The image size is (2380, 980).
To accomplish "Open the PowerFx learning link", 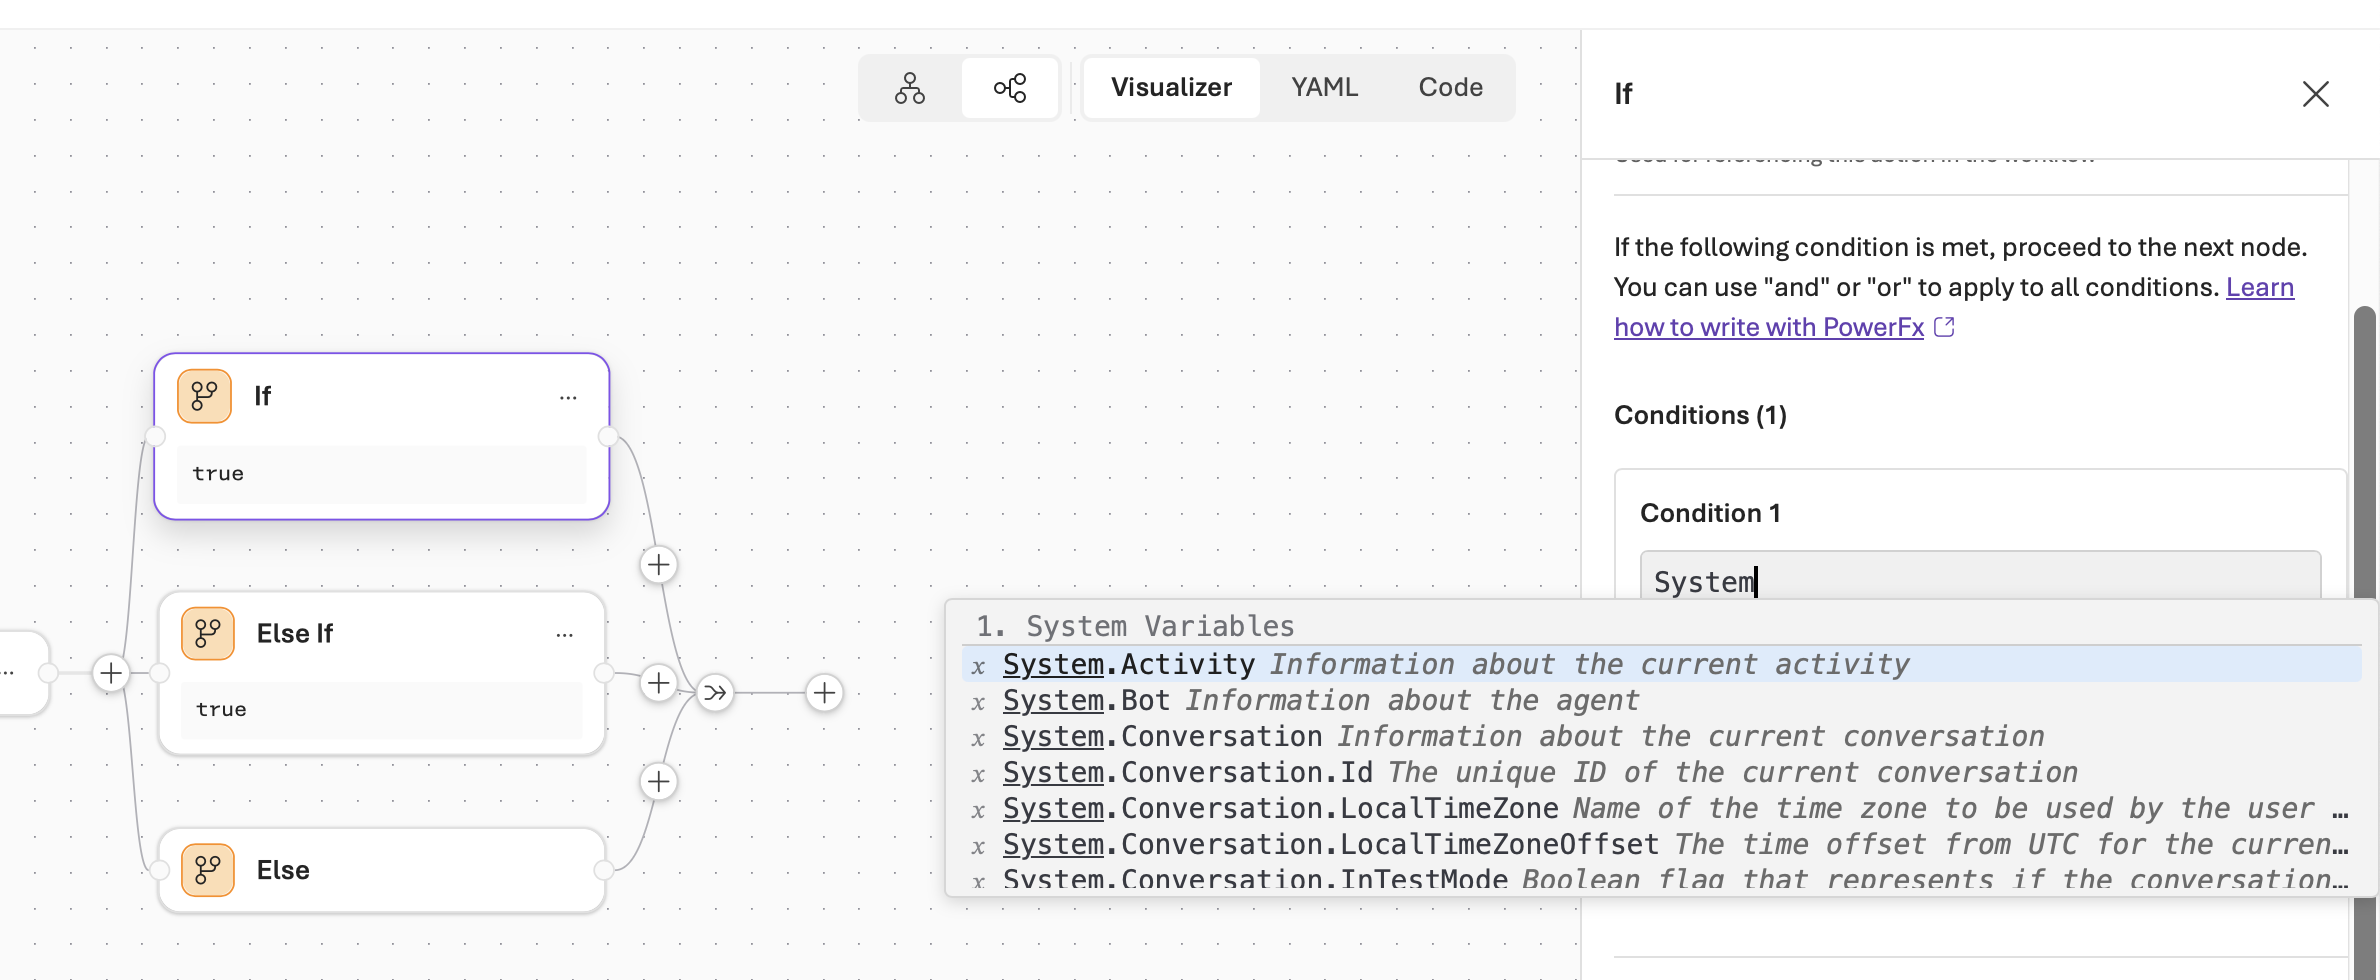I will pos(1768,327).
